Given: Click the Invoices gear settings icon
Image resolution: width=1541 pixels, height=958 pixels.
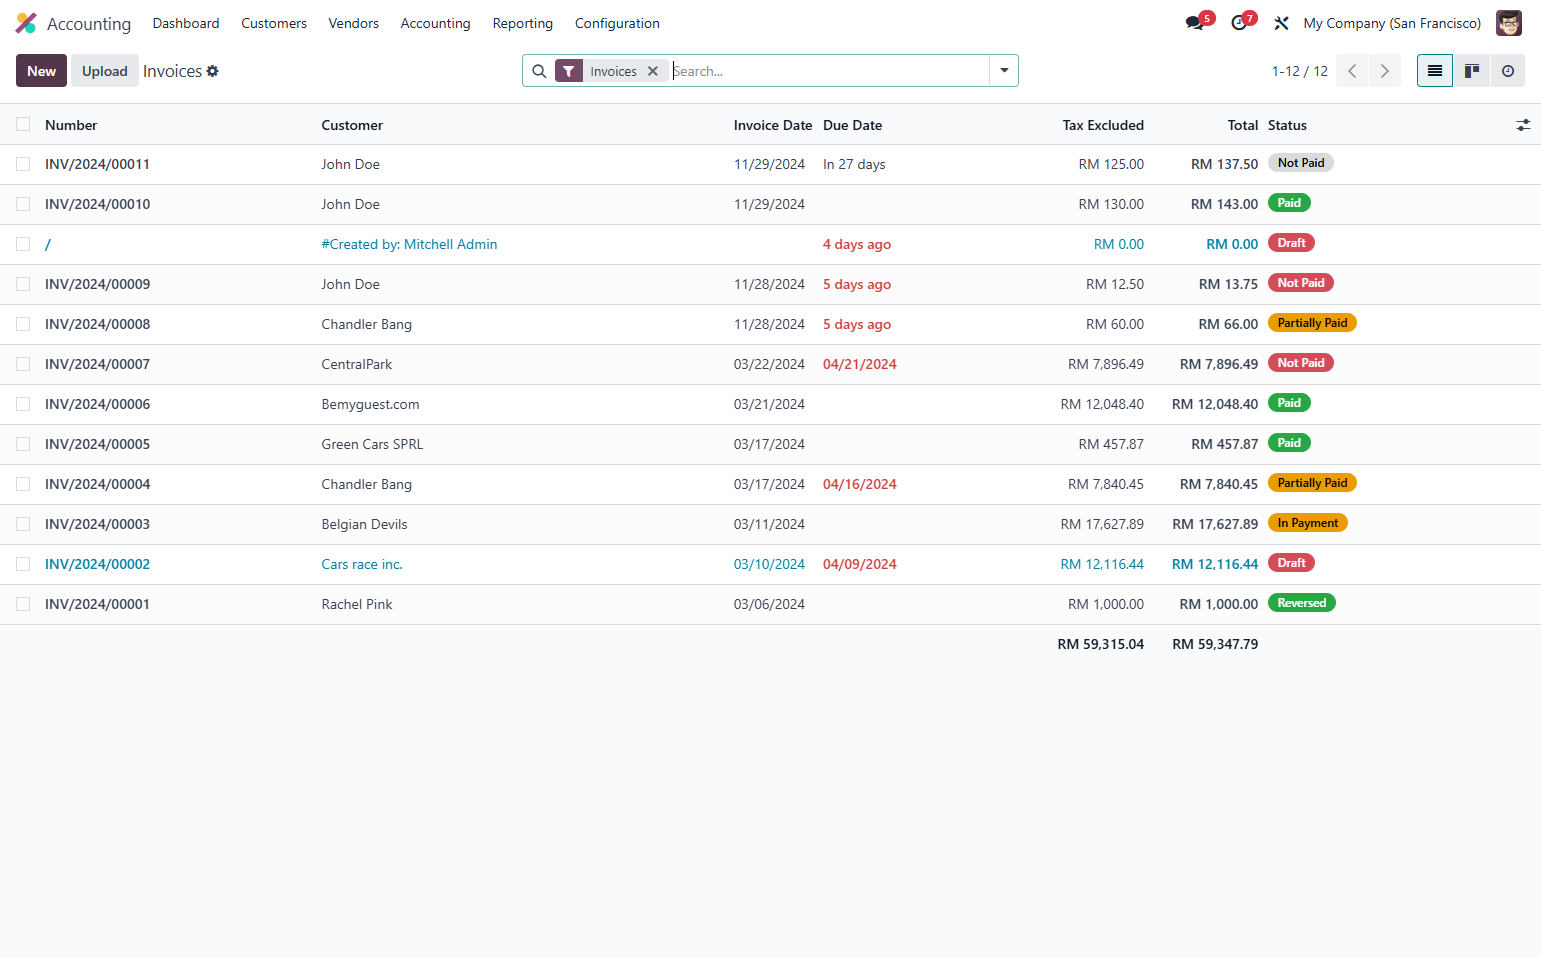Looking at the screenshot, I should 212,71.
